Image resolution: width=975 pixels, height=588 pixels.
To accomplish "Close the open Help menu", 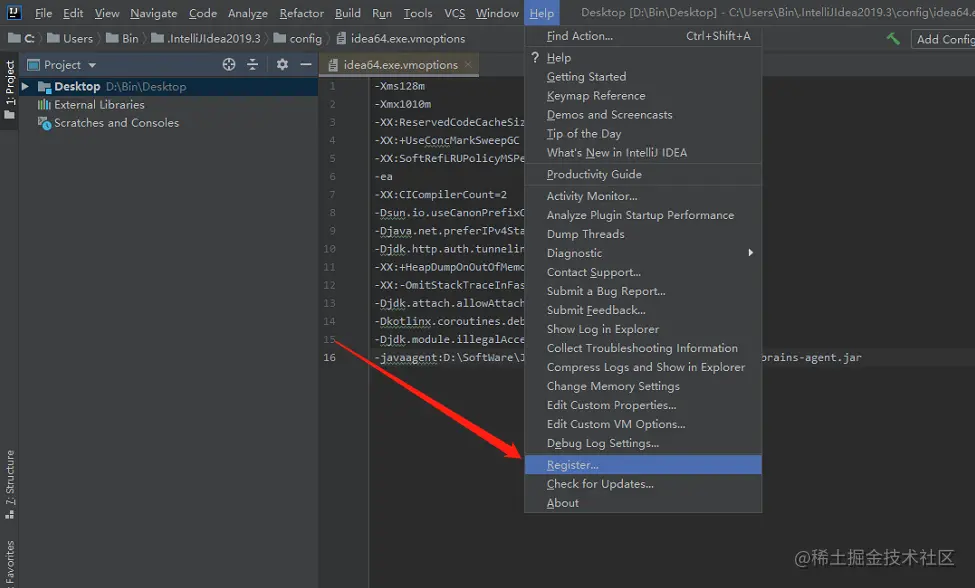I will tap(542, 13).
